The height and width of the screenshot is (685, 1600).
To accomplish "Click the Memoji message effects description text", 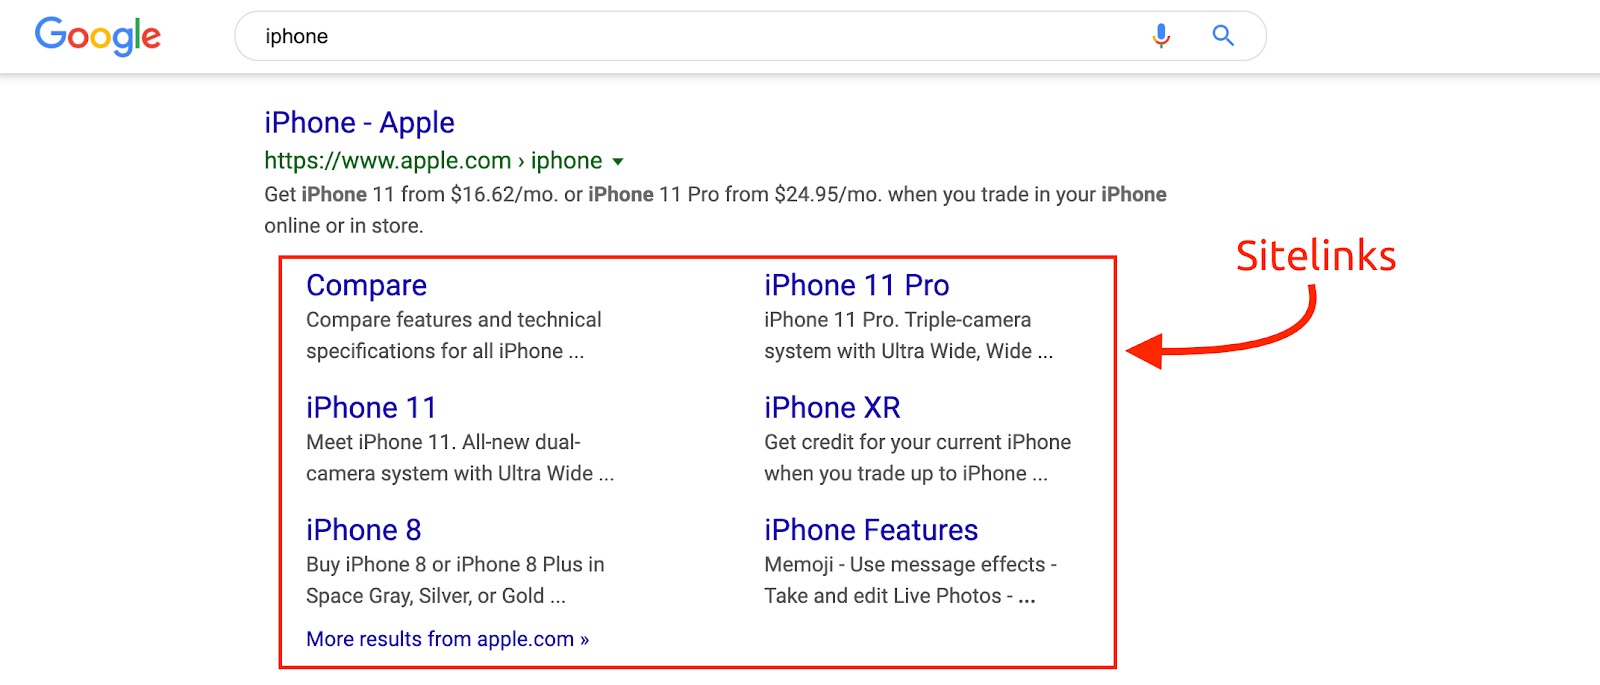I will [x=907, y=580].
